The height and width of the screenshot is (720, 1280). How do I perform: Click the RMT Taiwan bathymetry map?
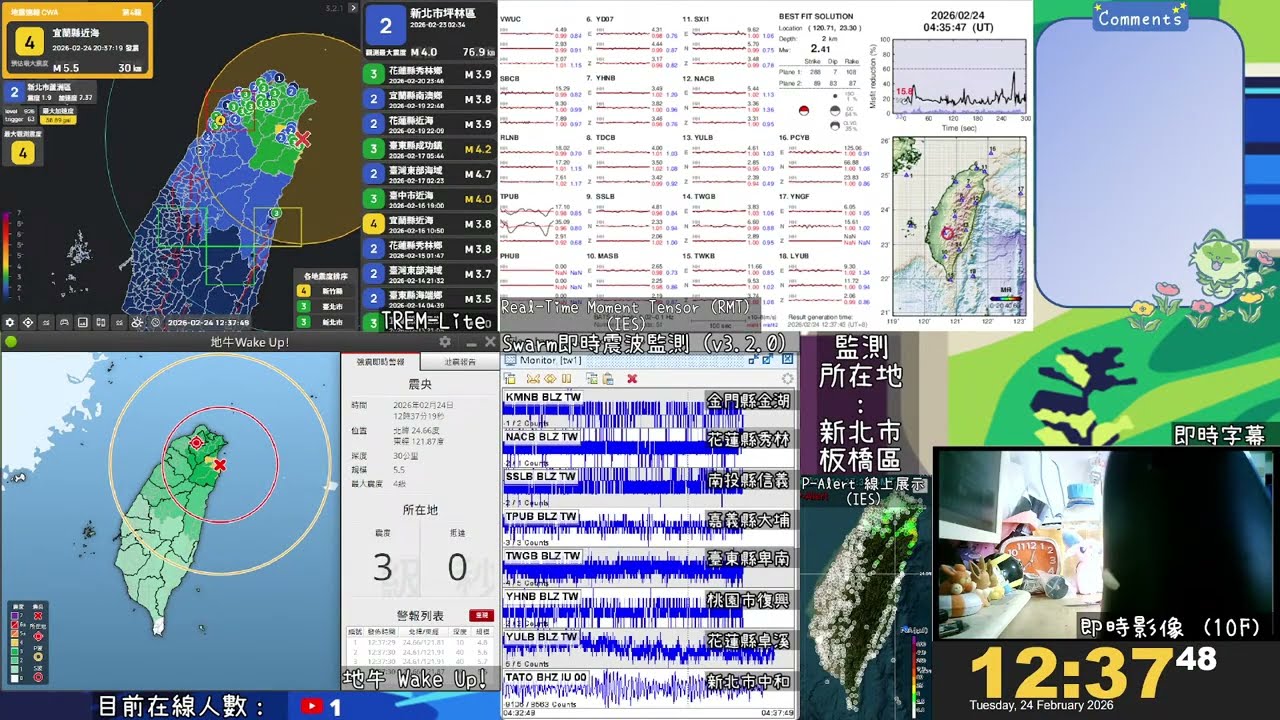coord(960,226)
